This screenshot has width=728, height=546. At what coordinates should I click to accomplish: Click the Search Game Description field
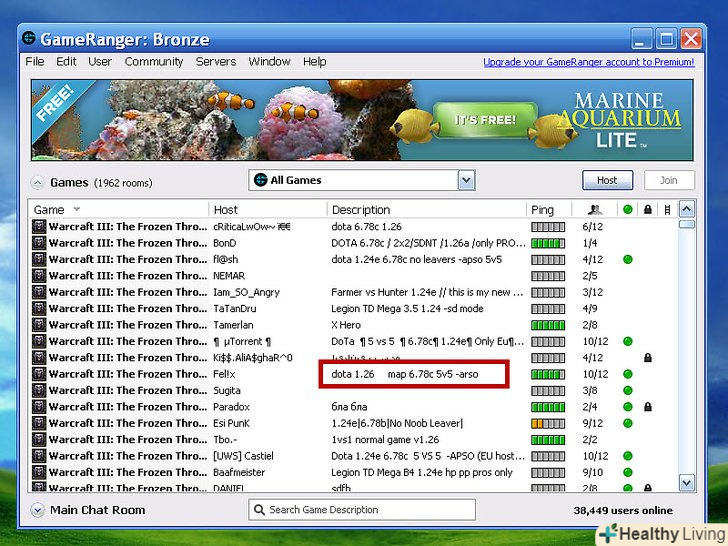[x=362, y=510]
